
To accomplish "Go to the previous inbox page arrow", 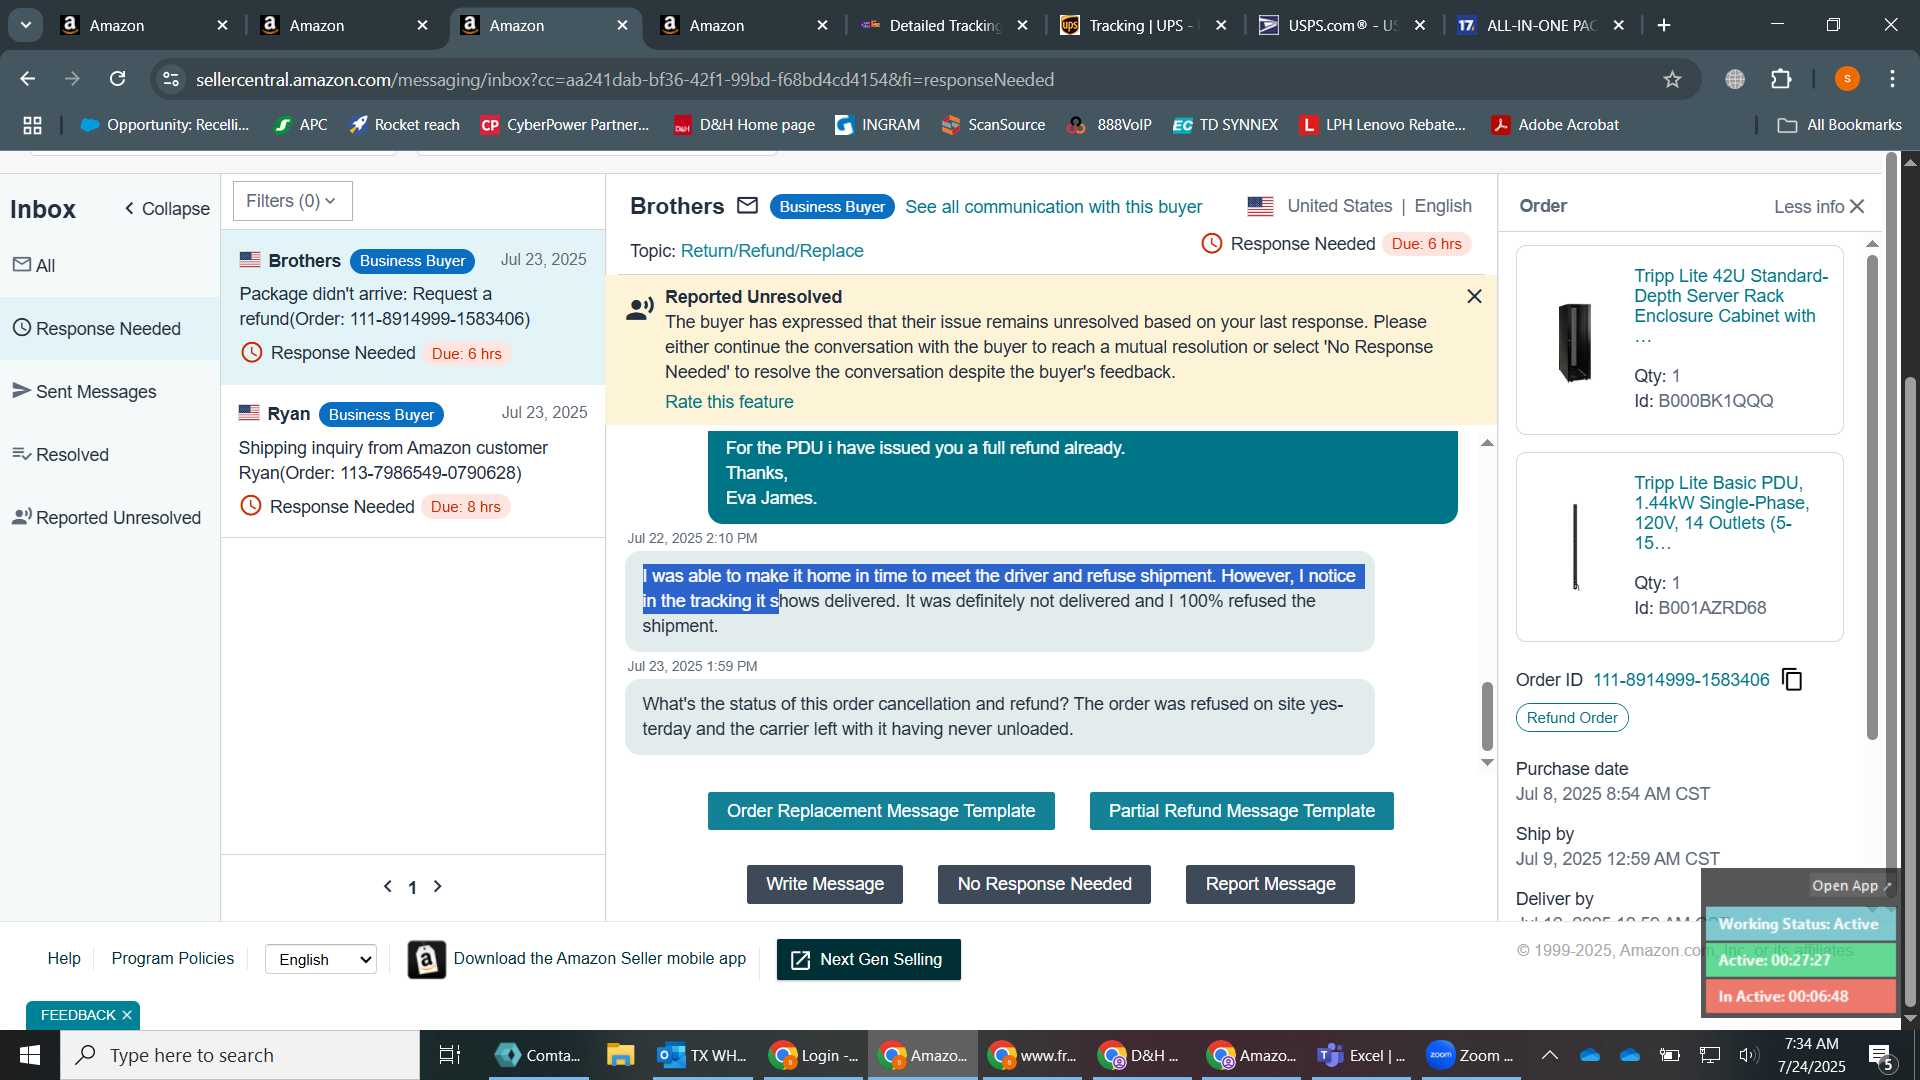I will (388, 887).
